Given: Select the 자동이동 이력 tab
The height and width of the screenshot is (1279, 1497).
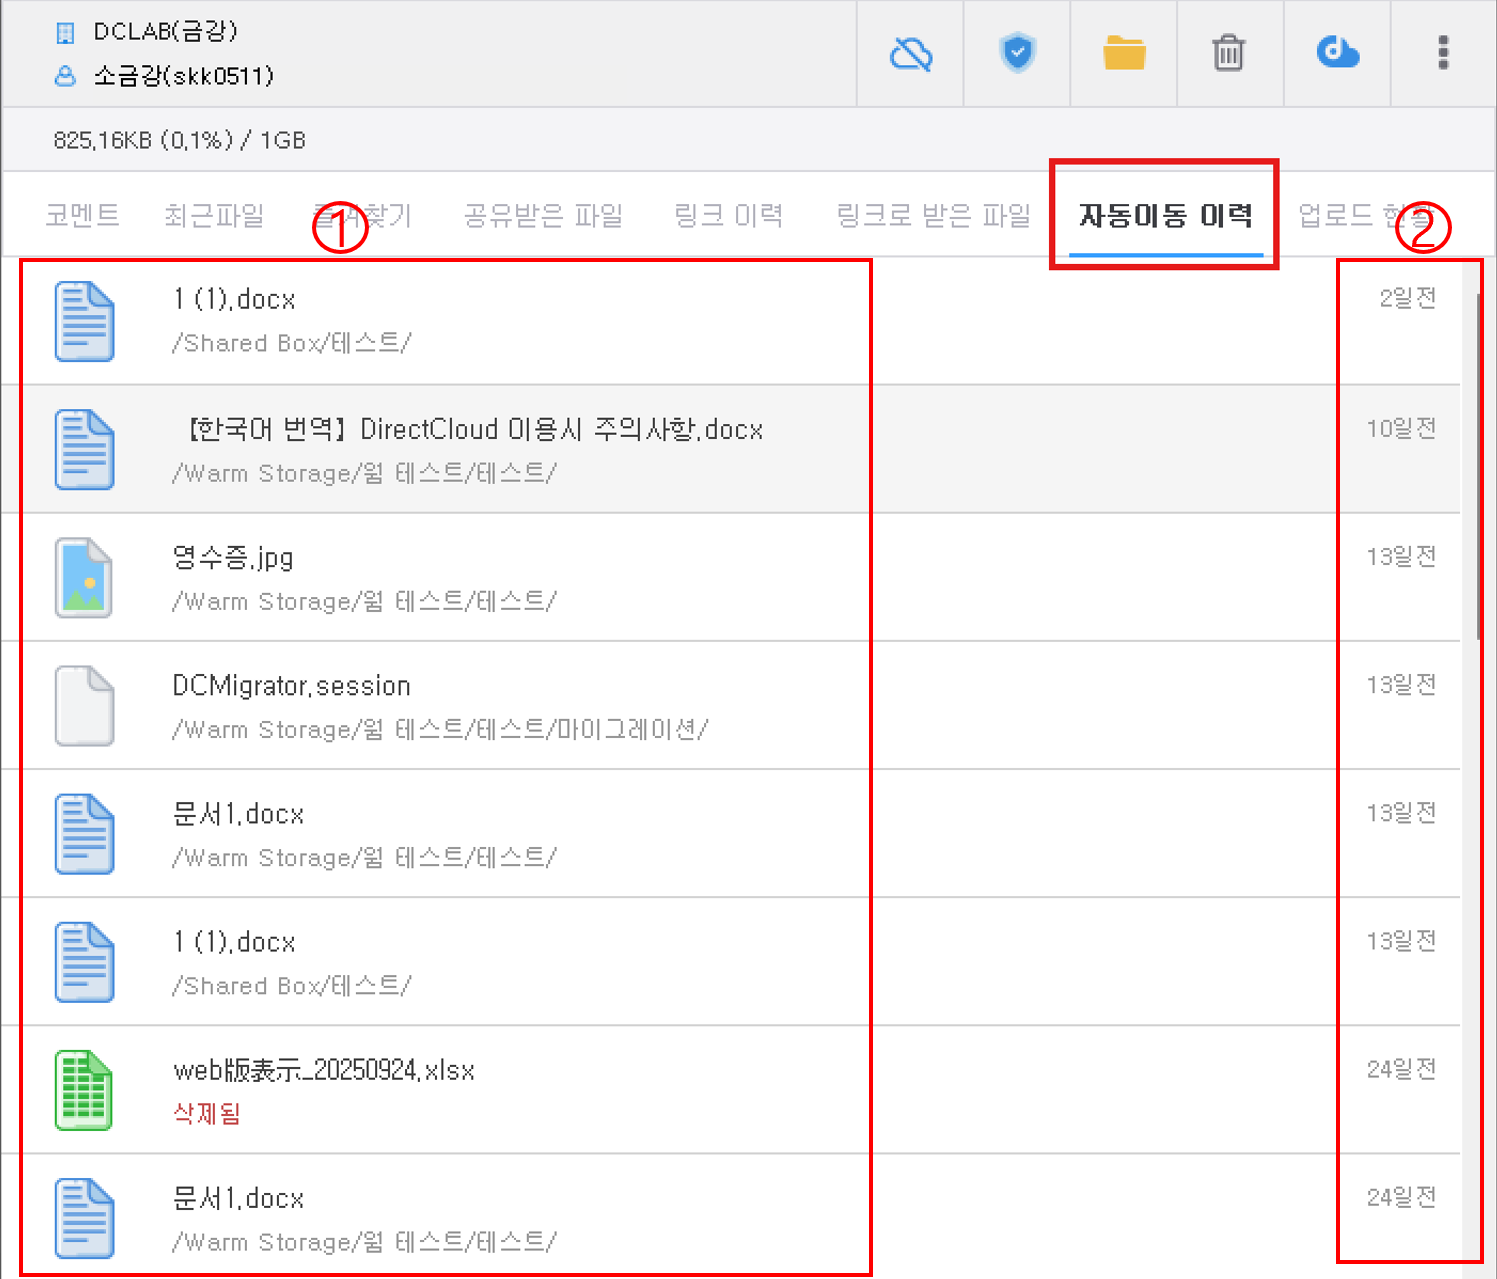Looking at the screenshot, I should 1165,215.
